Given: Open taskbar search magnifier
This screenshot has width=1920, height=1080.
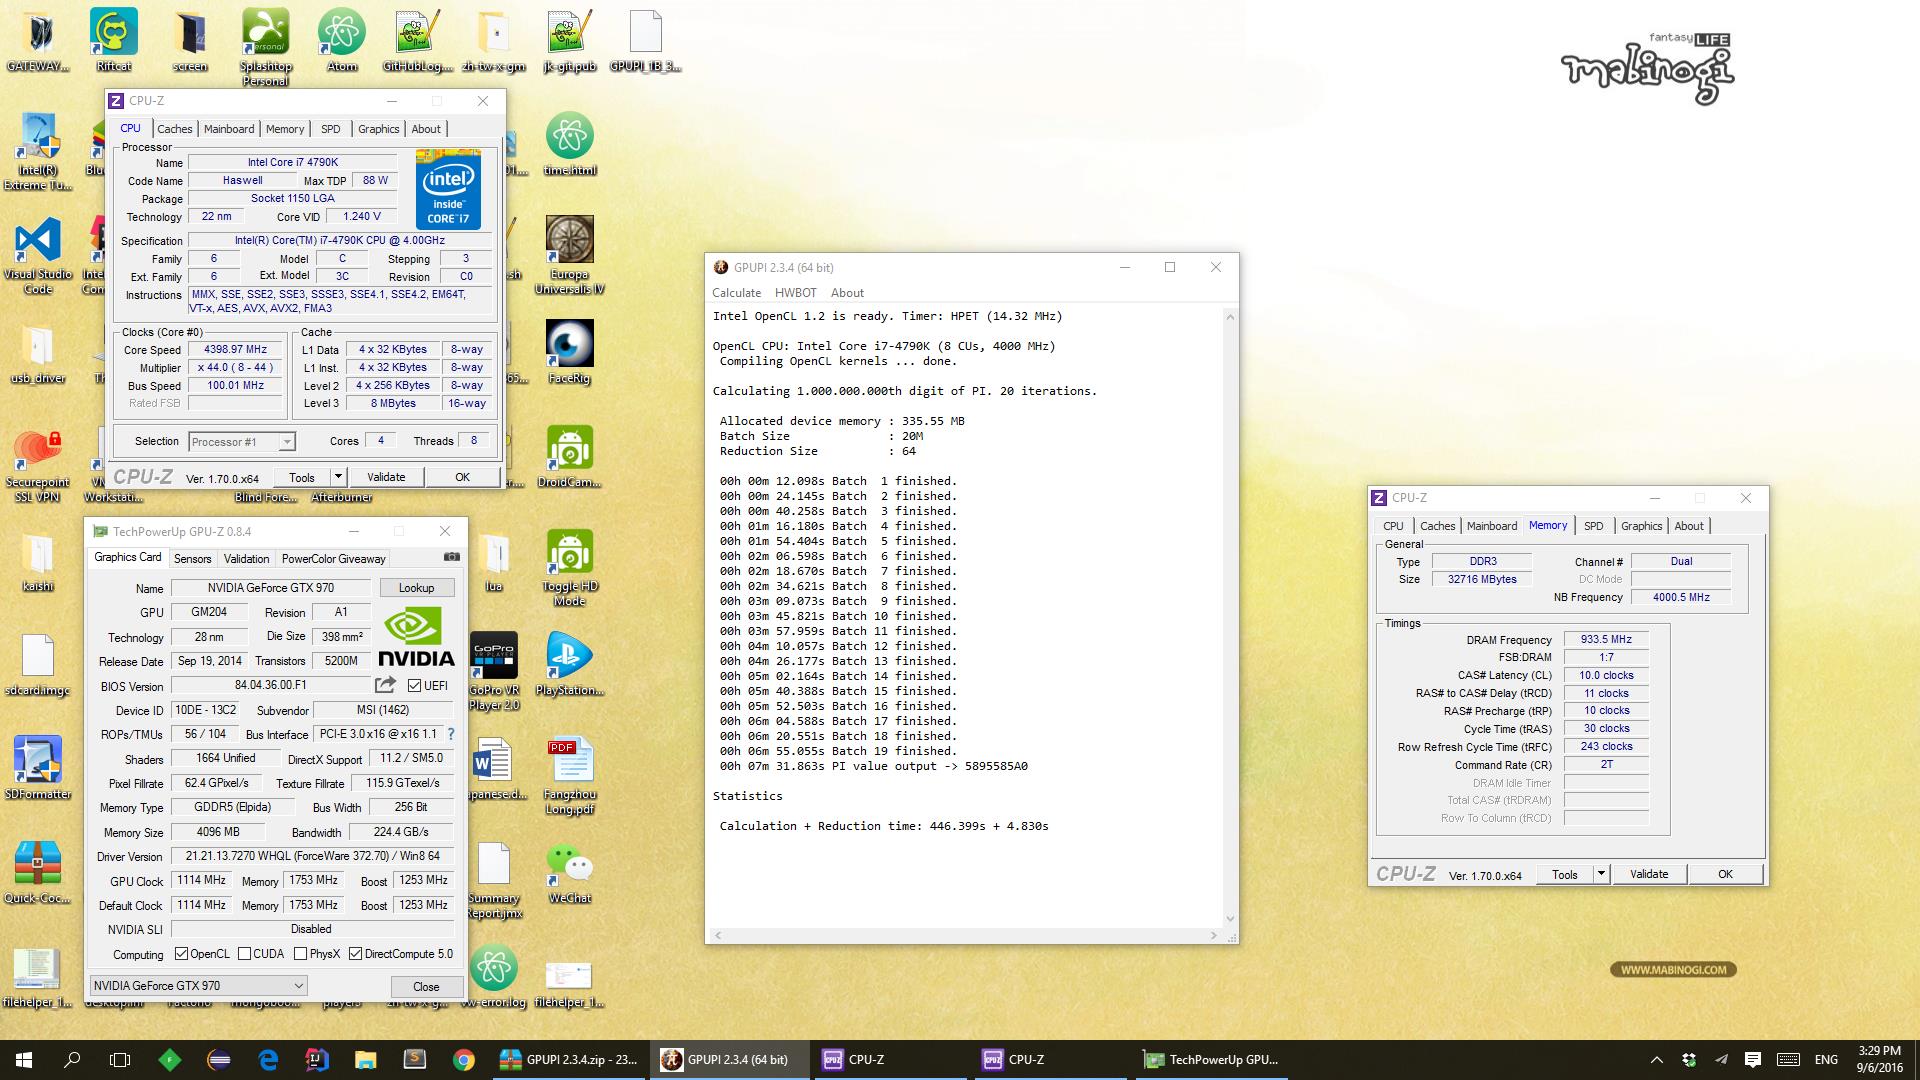Looking at the screenshot, I should point(72,1060).
